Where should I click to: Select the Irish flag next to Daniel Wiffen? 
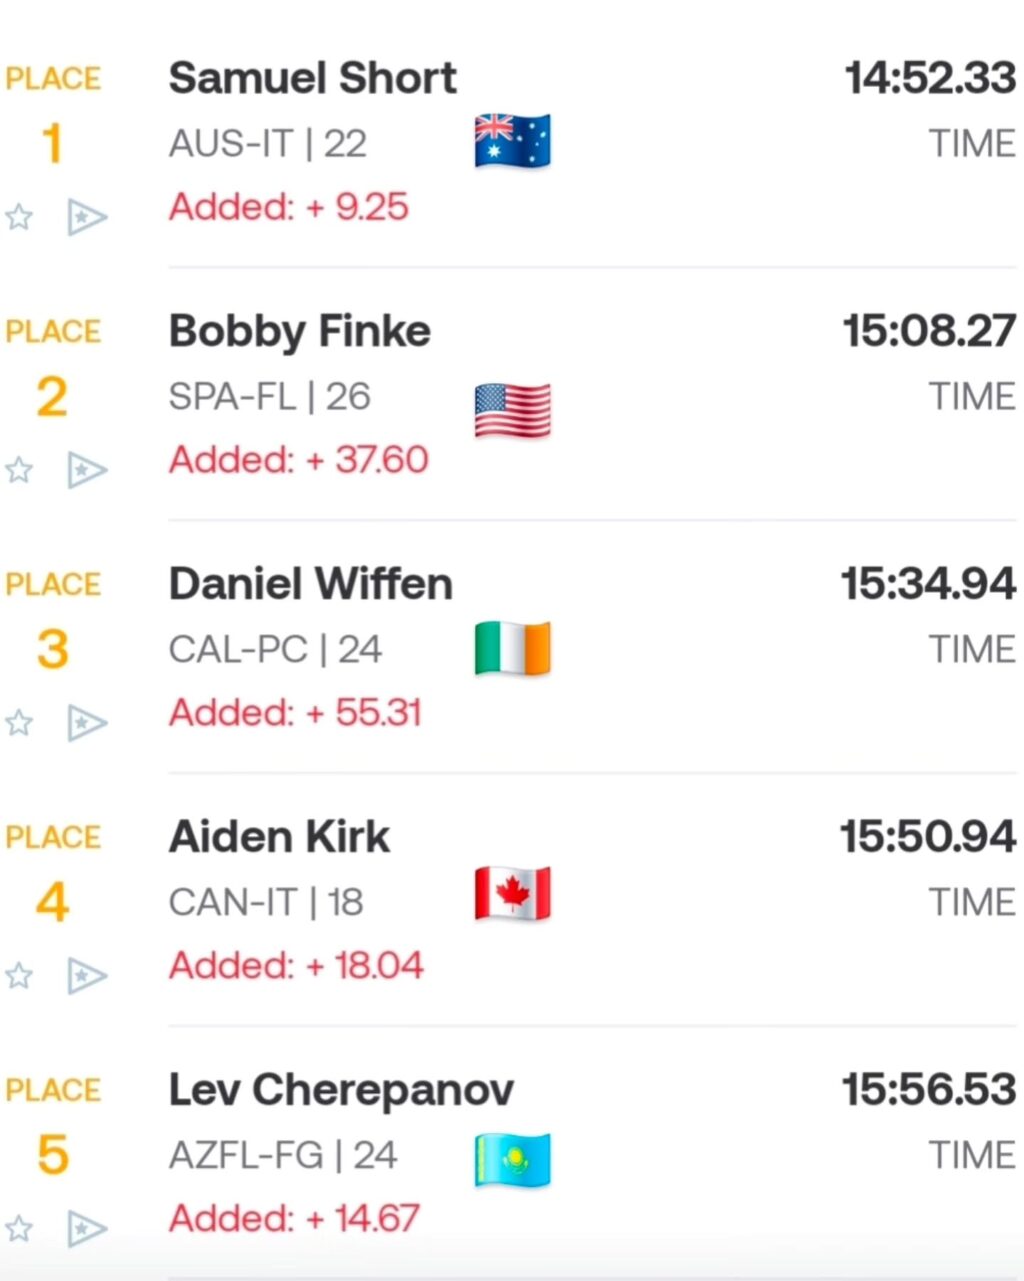(x=512, y=648)
